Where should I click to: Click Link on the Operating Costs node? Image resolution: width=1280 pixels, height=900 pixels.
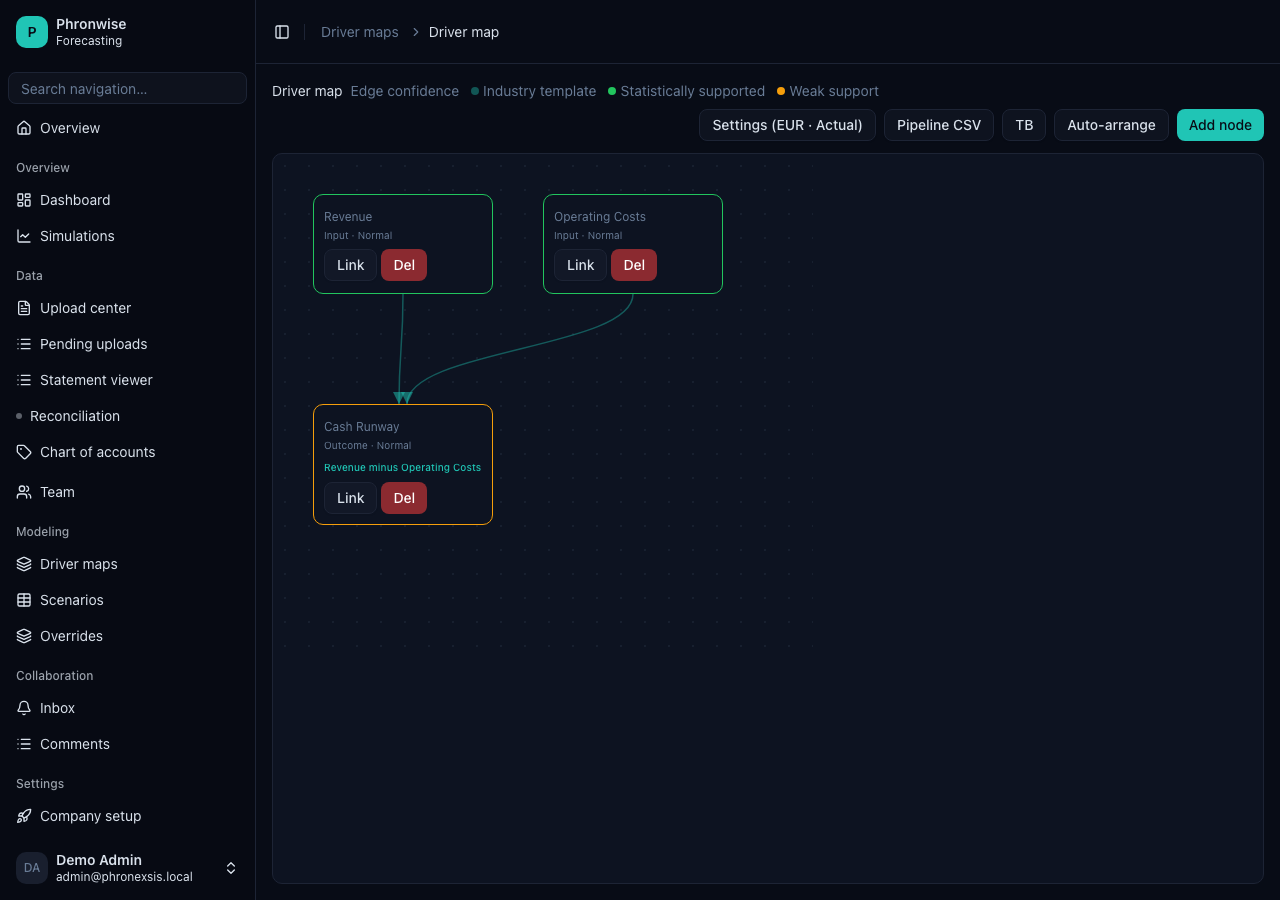click(580, 265)
